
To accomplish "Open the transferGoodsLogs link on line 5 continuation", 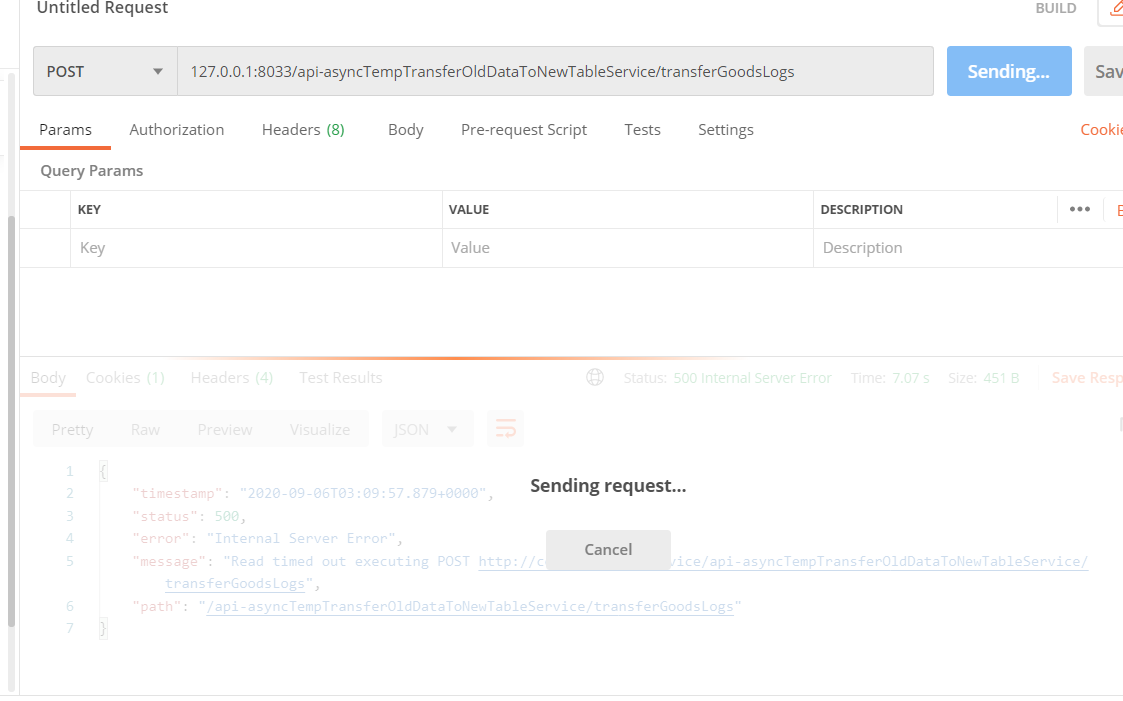I will pyautogui.click(x=235, y=584).
